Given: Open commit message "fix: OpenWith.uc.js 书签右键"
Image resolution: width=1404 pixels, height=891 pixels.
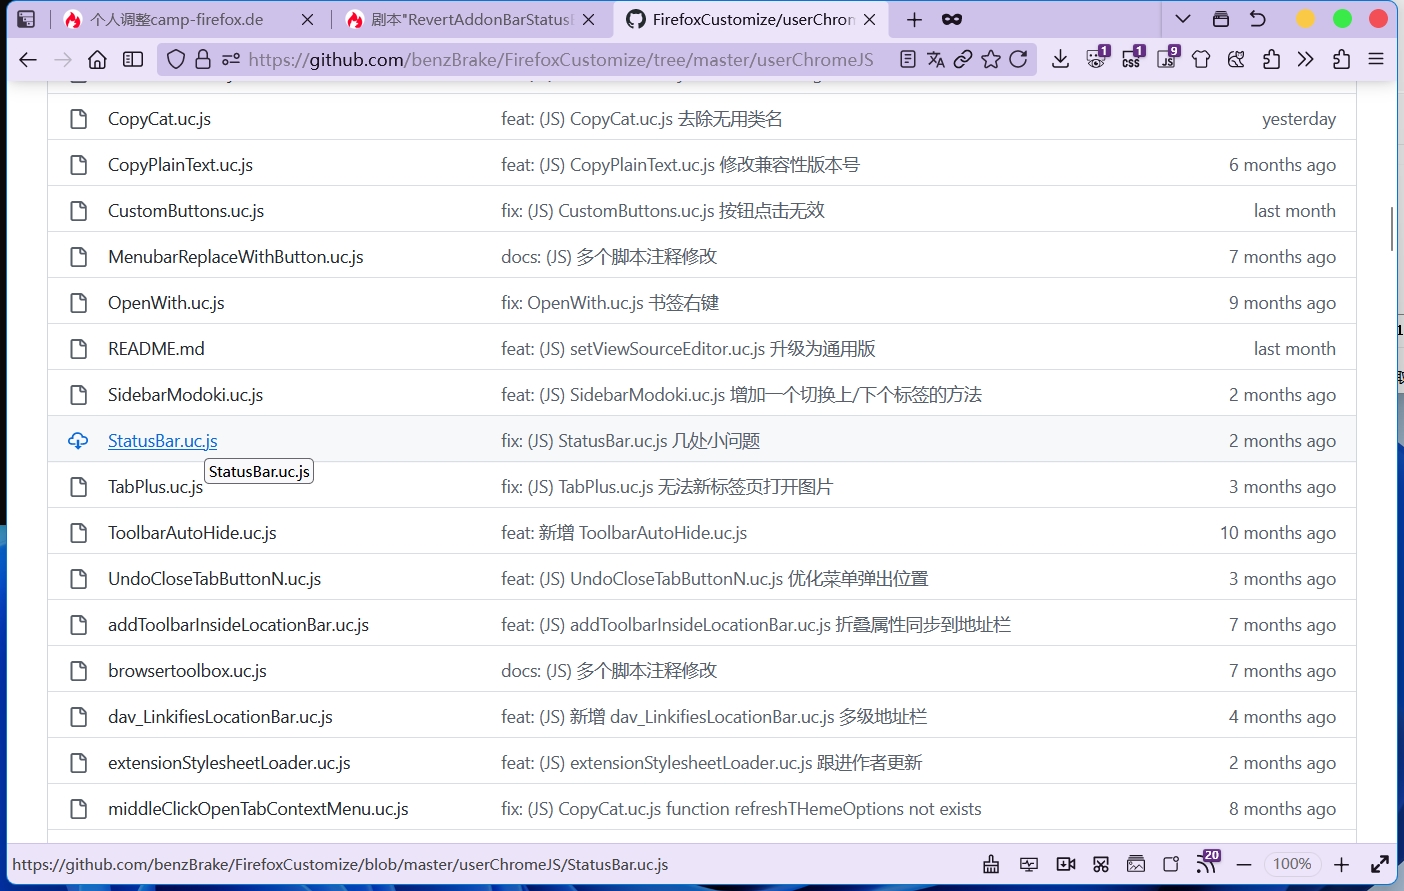Looking at the screenshot, I should [610, 303].
